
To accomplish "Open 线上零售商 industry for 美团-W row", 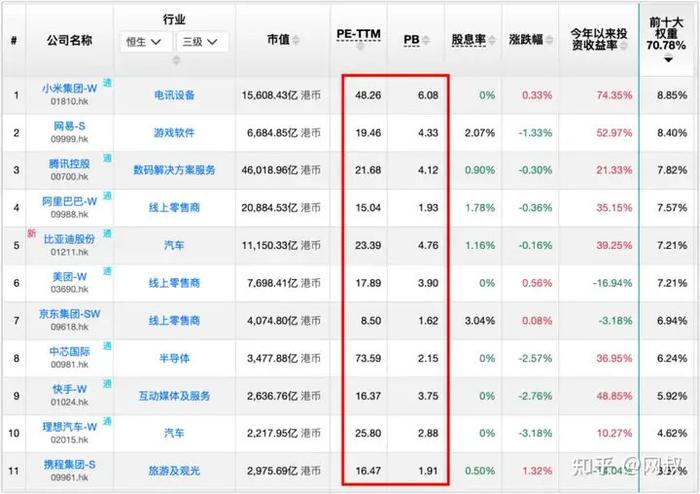I will pyautogui.click(x=175, y=283).
